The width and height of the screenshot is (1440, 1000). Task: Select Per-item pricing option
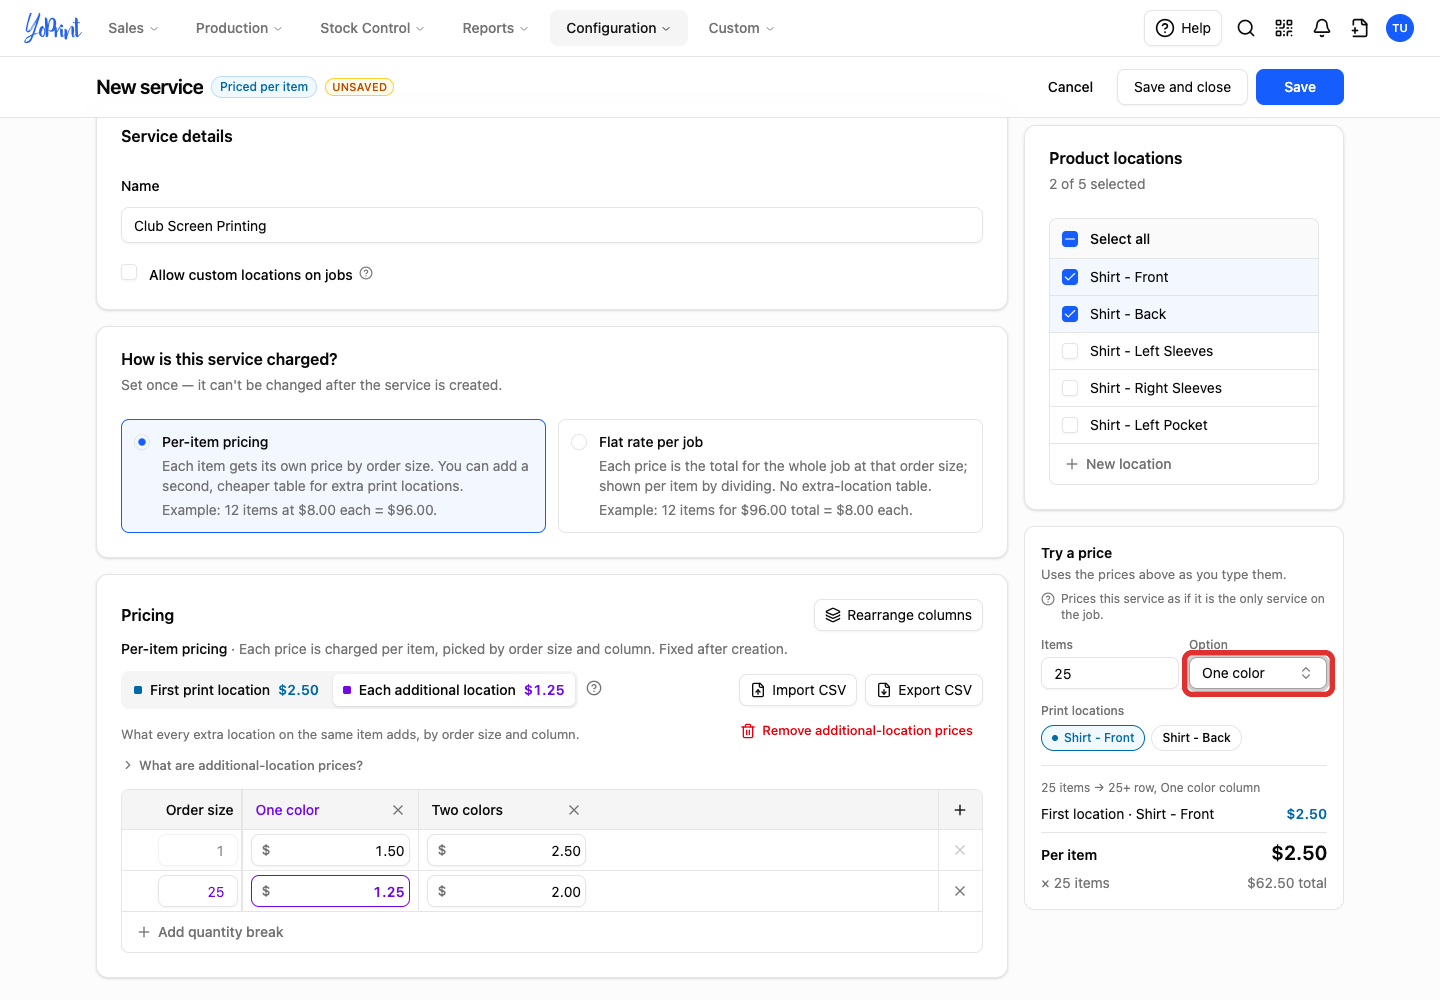pos(333,476)
